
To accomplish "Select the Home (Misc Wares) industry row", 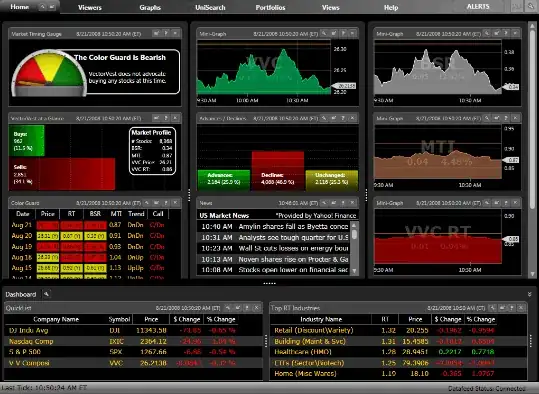I will click(x=399, y=374).
